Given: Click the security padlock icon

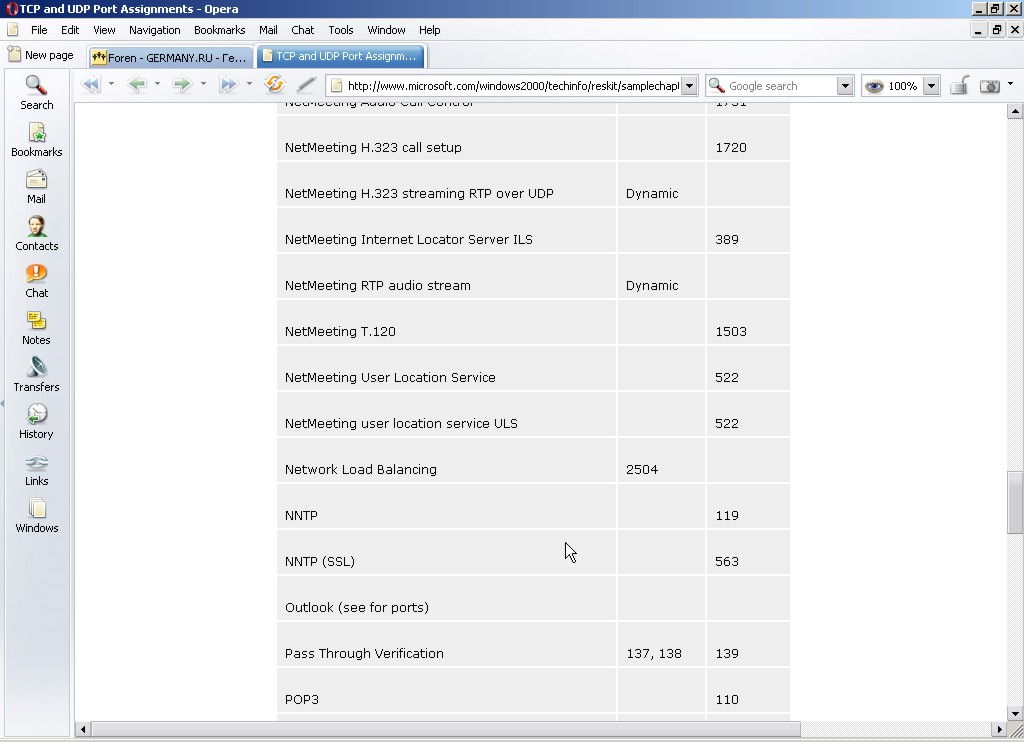Looking at the screenshot, I should 959,86.
